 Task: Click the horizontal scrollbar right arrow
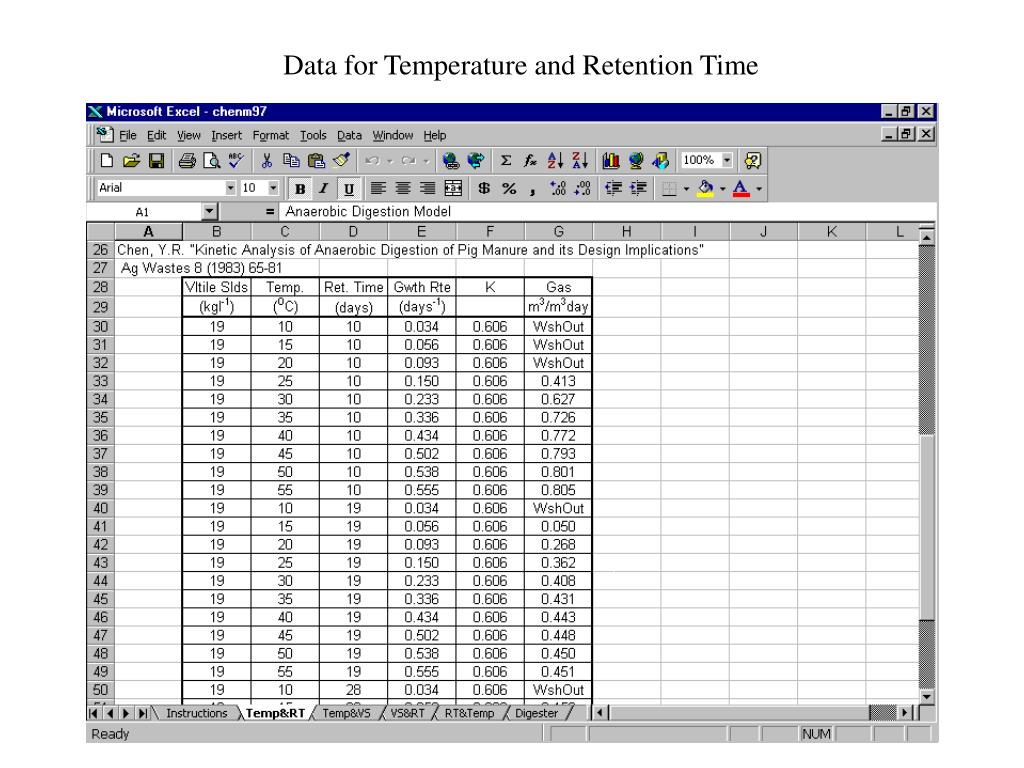pyautogui.click(x=905, y=713)
